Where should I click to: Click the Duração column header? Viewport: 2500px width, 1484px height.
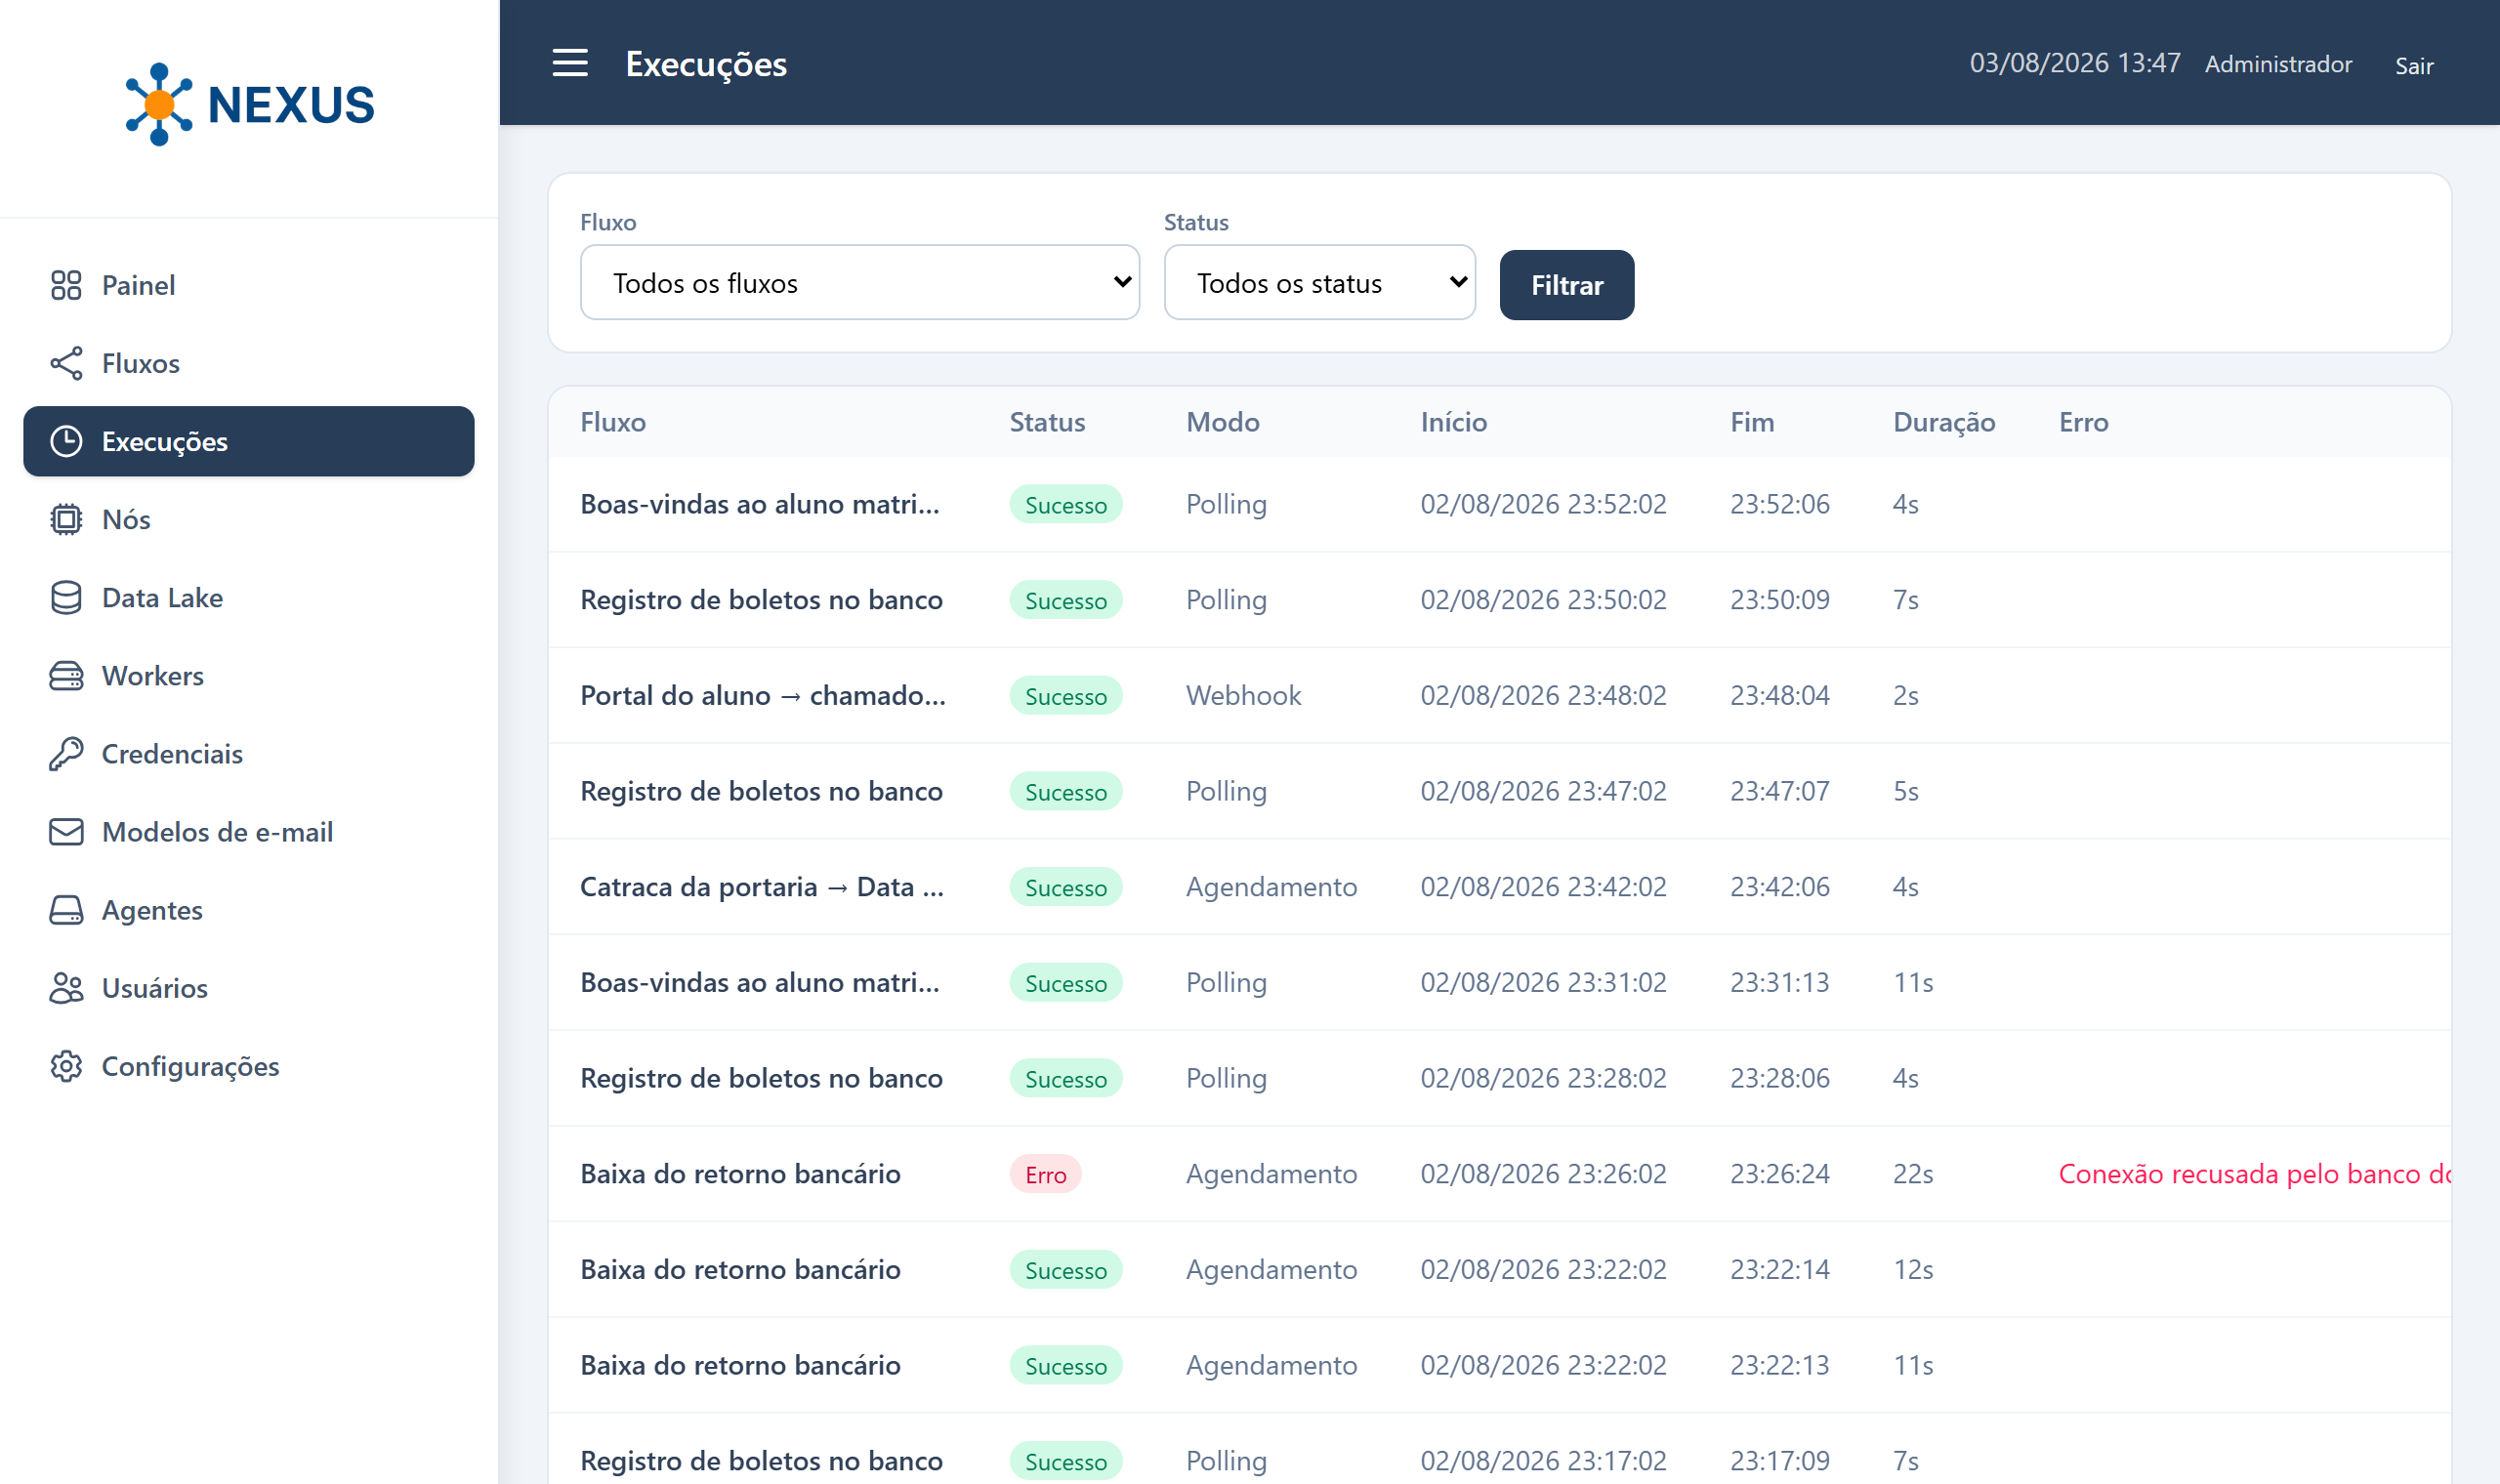pyautogui.click(x=1943, y=422)
